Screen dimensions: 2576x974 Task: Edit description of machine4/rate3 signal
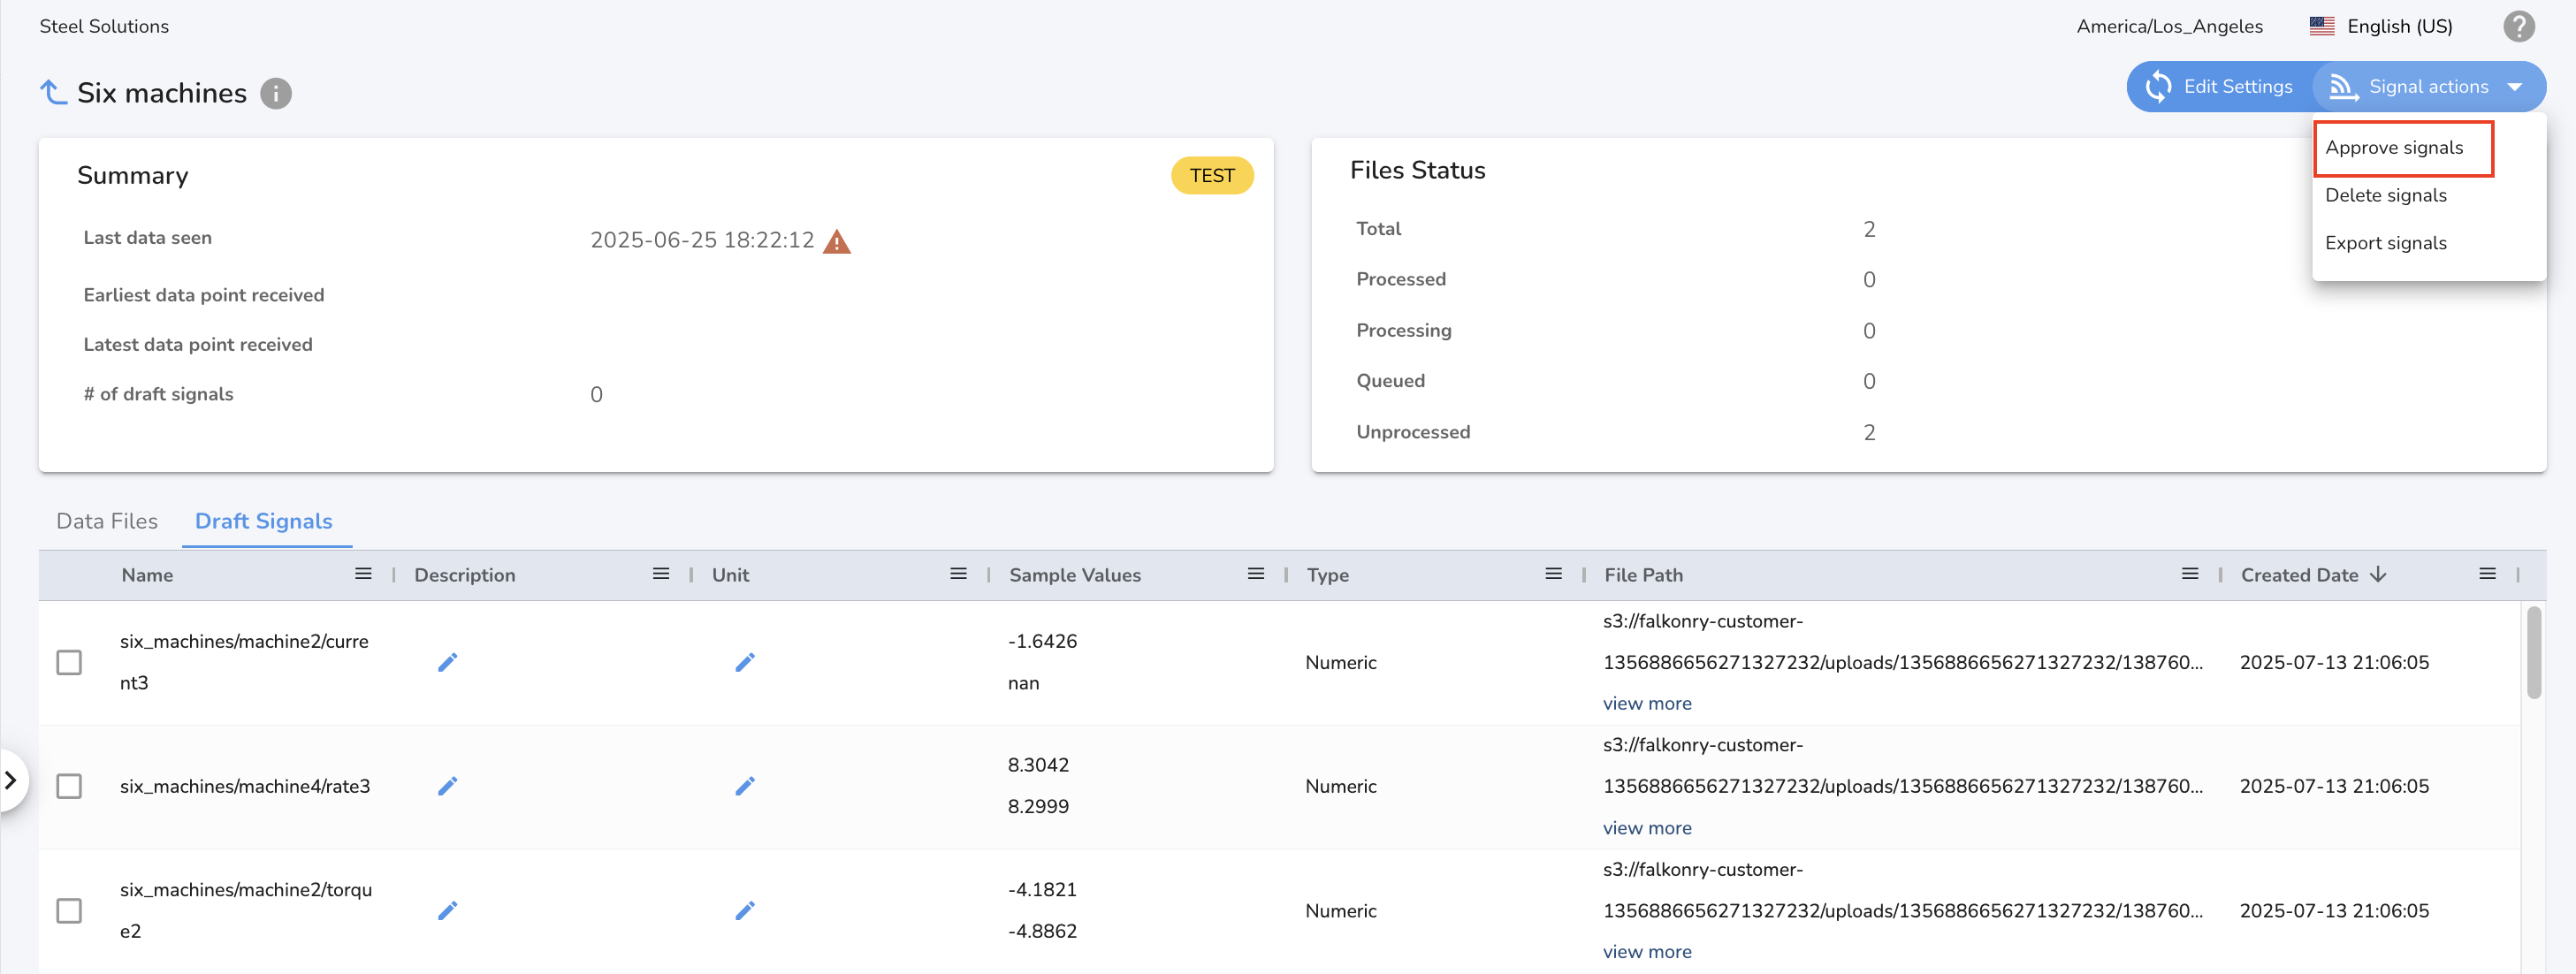[447, 786]
